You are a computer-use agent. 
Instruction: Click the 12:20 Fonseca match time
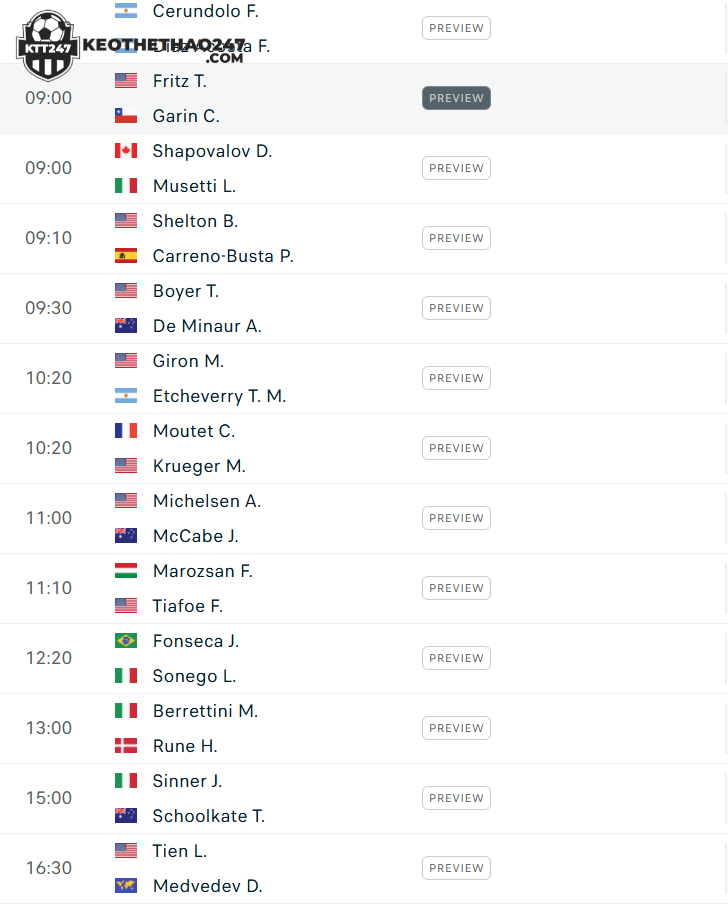[x=49, y=658]
